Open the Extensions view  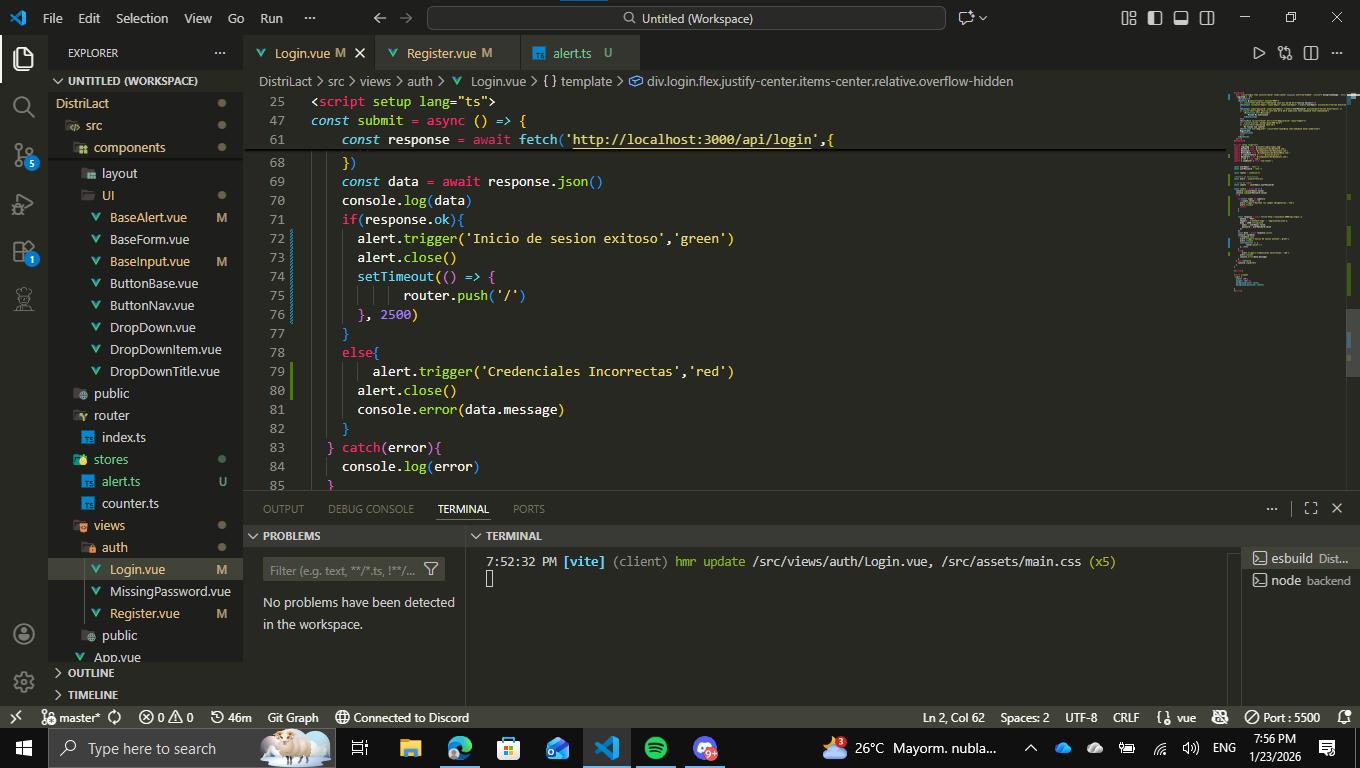pos(24,252)
